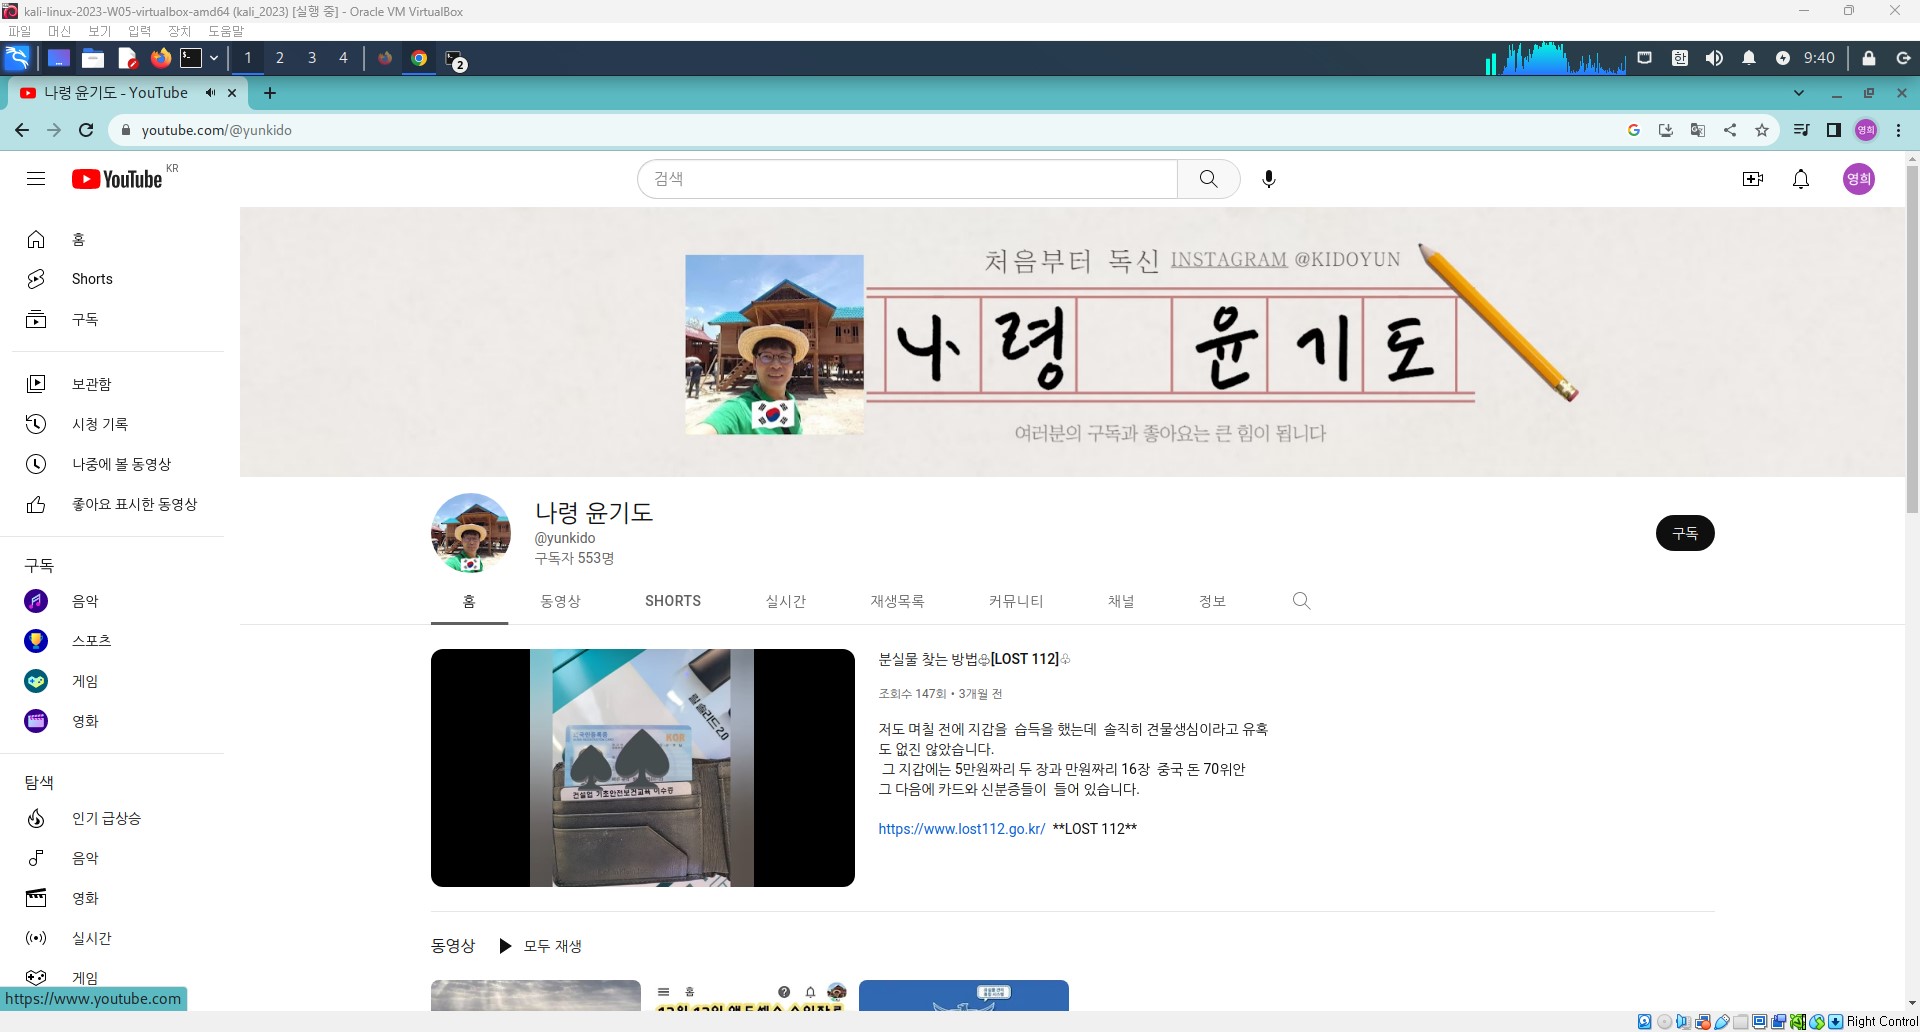Open the Music subscription channel
The height and width of the screenshot is (1032, 1920).
click(x=118, y=601)
